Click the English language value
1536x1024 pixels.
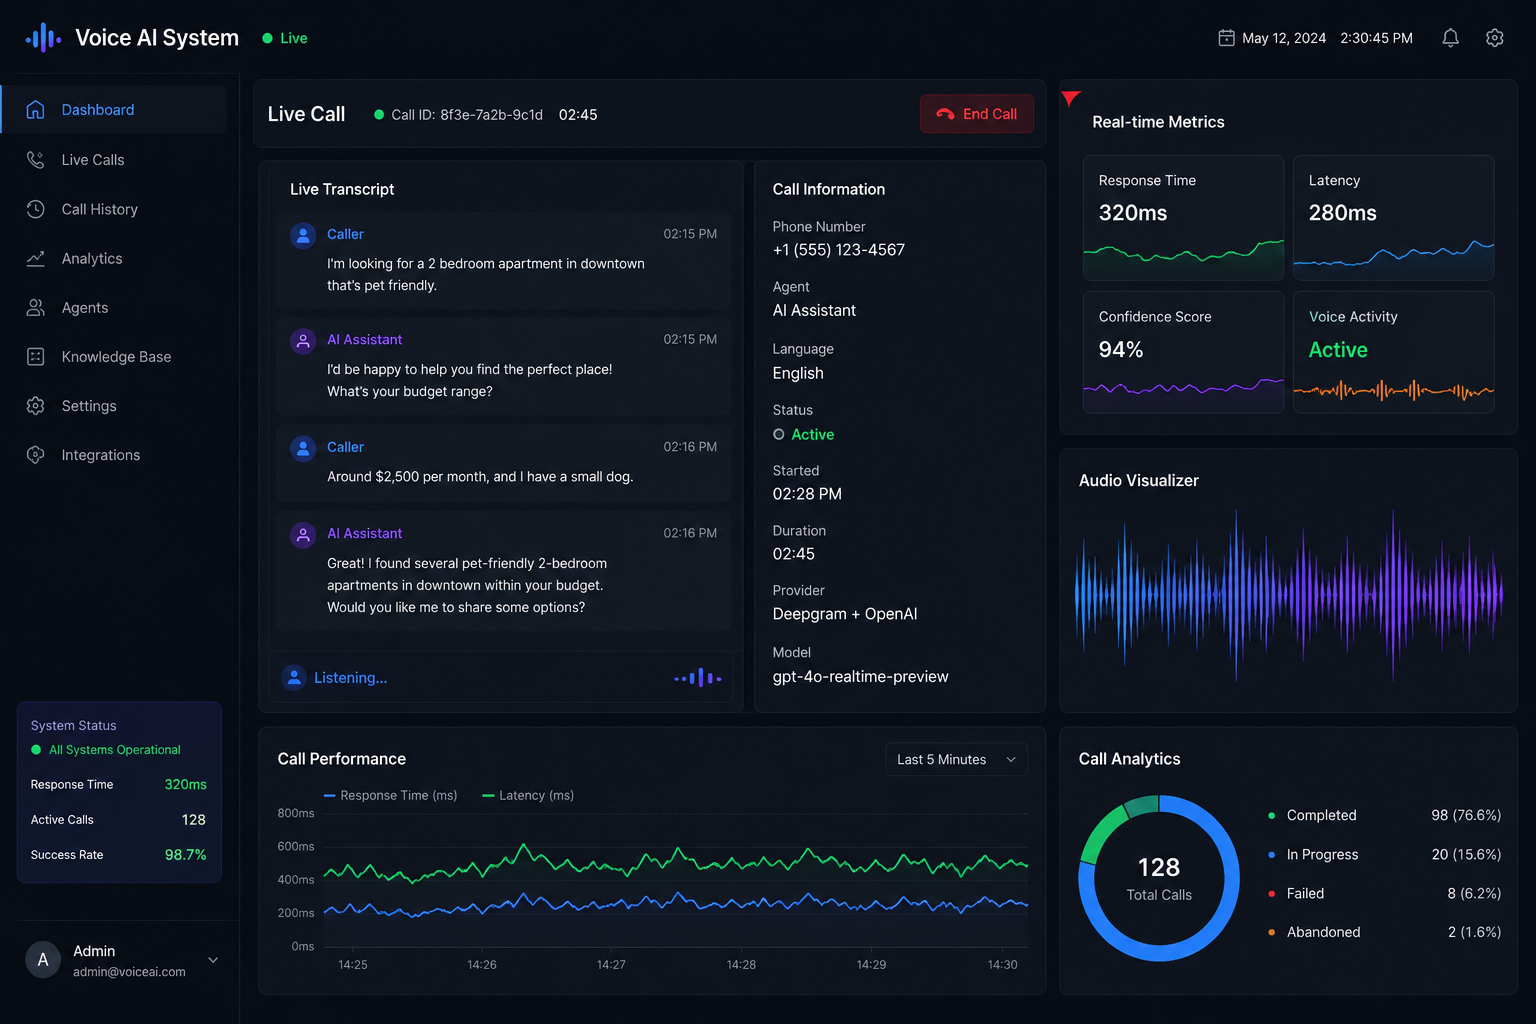[x=798, y=373]
